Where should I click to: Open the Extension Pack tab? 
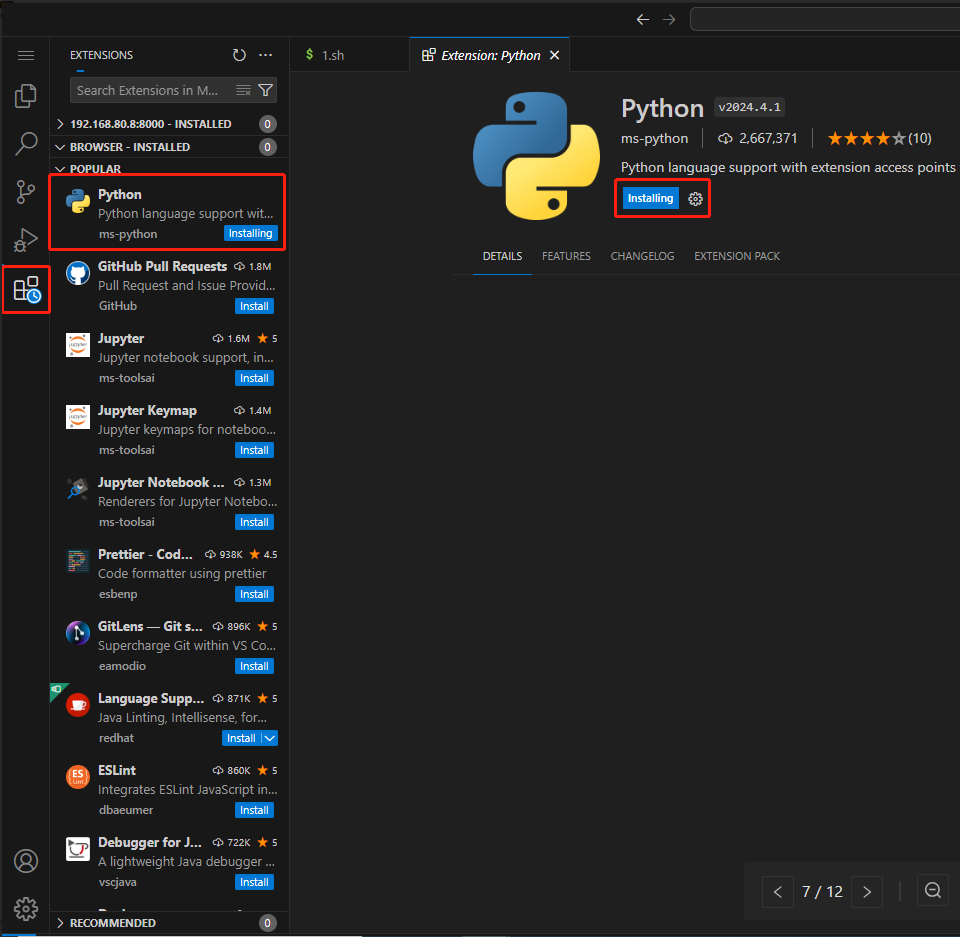[737, 256]
